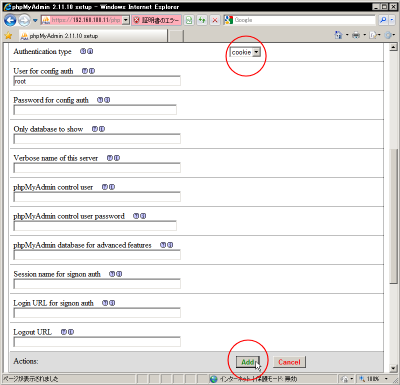Open first help icon beside phpMyAdmin control user
400x385 pixels.
pos(105,187)
